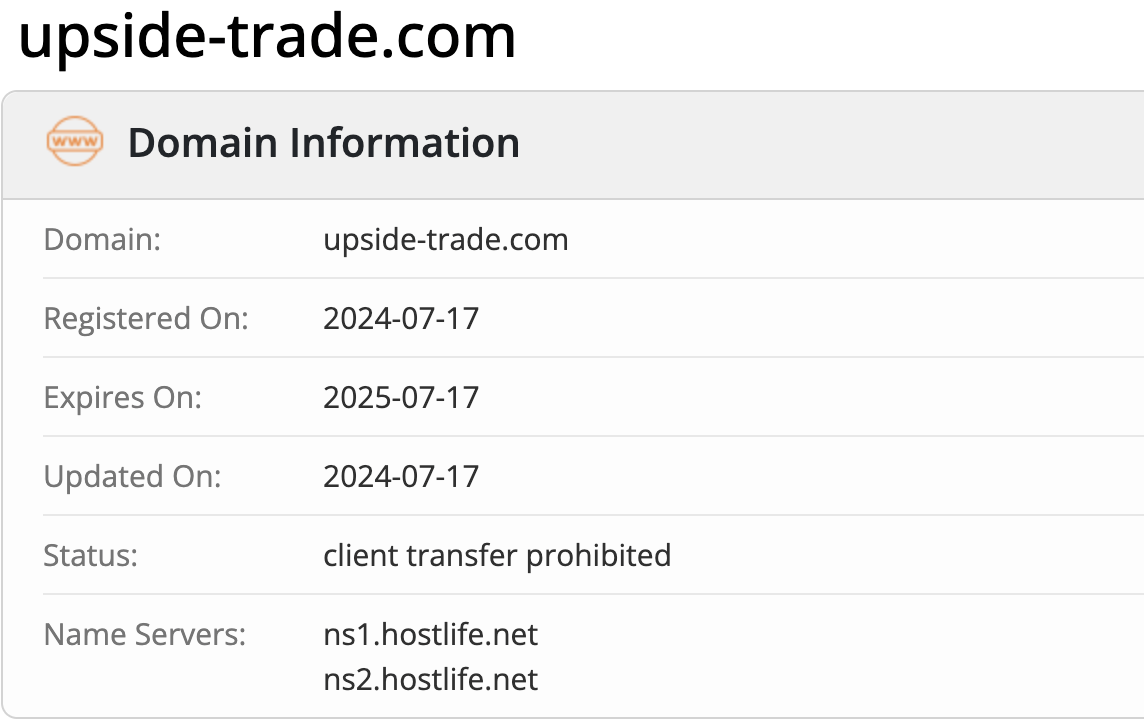Image resolution: width=1144 pixels, height=726 pixels.
Task: Click the word Domain in panel heading
Action: [x=202, y=143]
